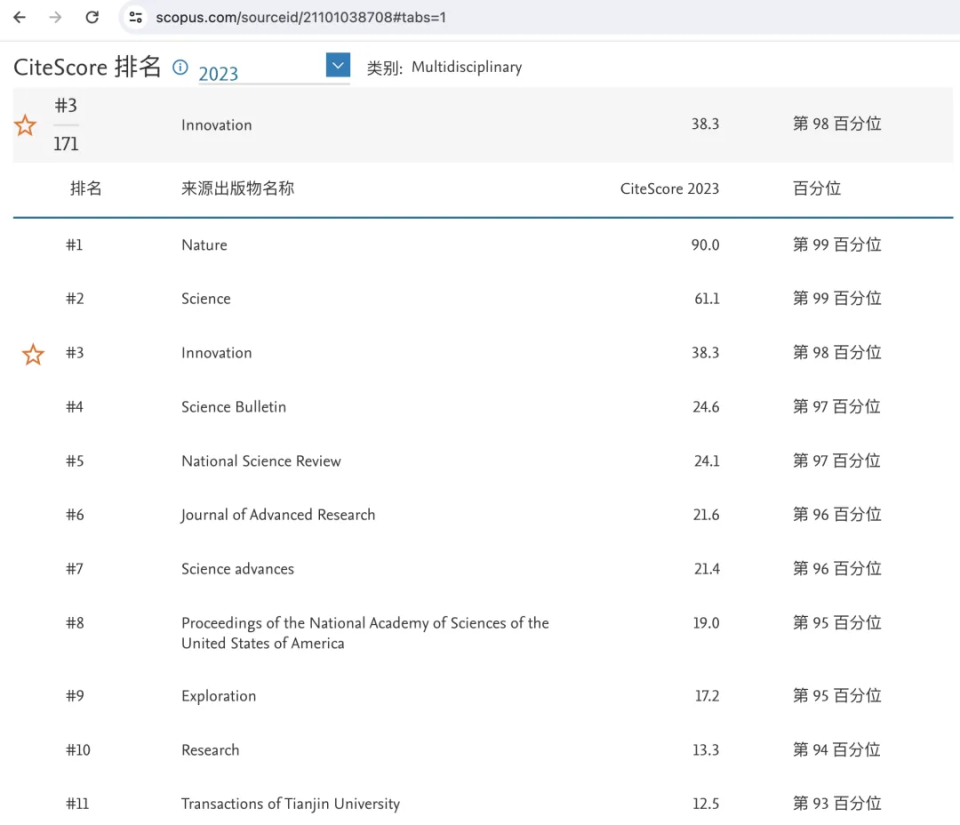The height and width of the screenshot is (825, 960).
Task: Open National Science Review entry
Action: click(x=261, y=461)
